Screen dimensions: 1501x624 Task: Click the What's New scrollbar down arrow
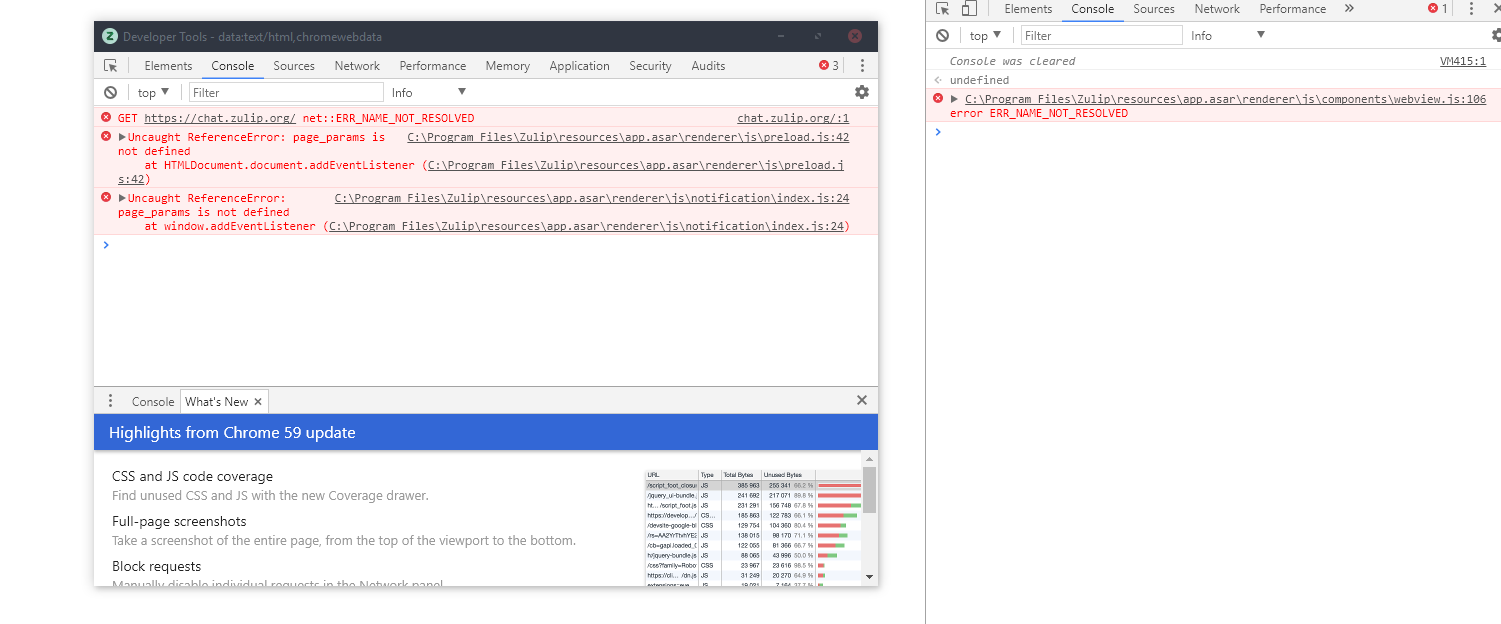pyautogui.click(x=869, y=577)
